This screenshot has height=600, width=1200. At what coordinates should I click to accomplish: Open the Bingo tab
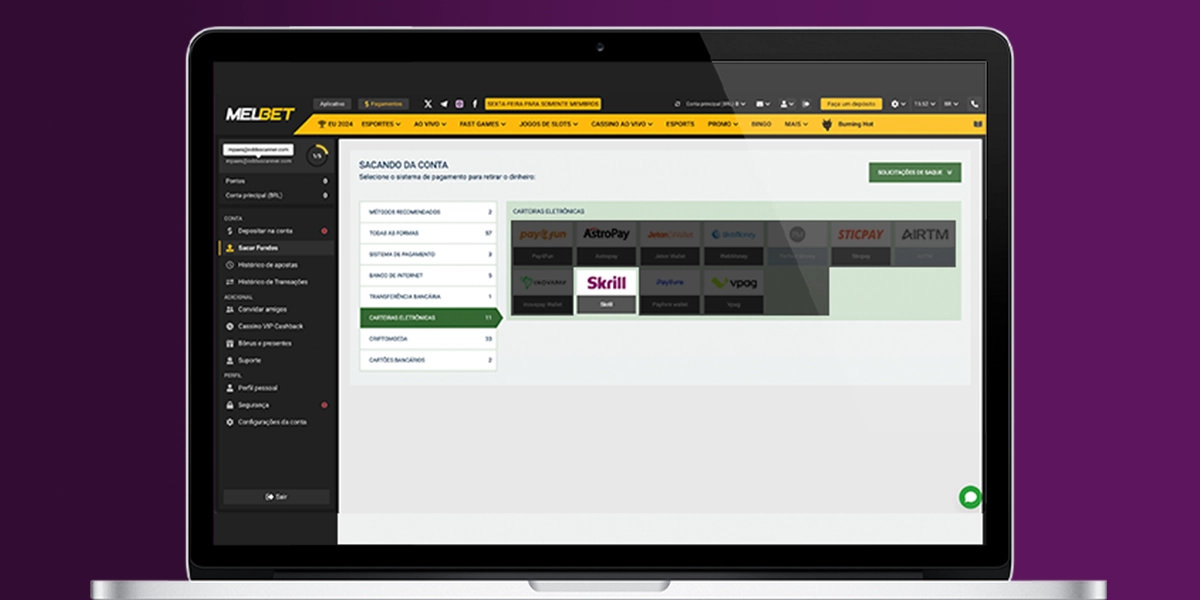761,124
